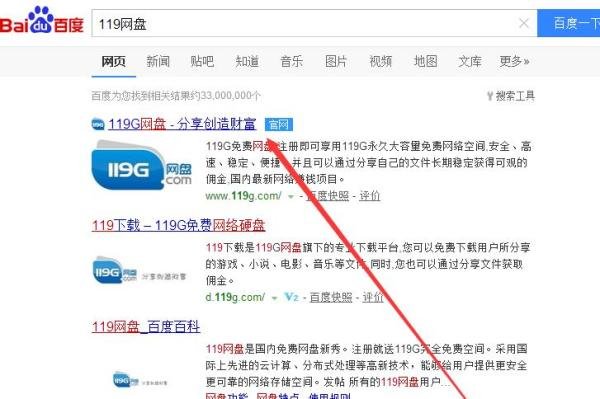Open the 119下载 – 119G免费网络硬盘 result

pyautogui.click(x=178, y=225)
